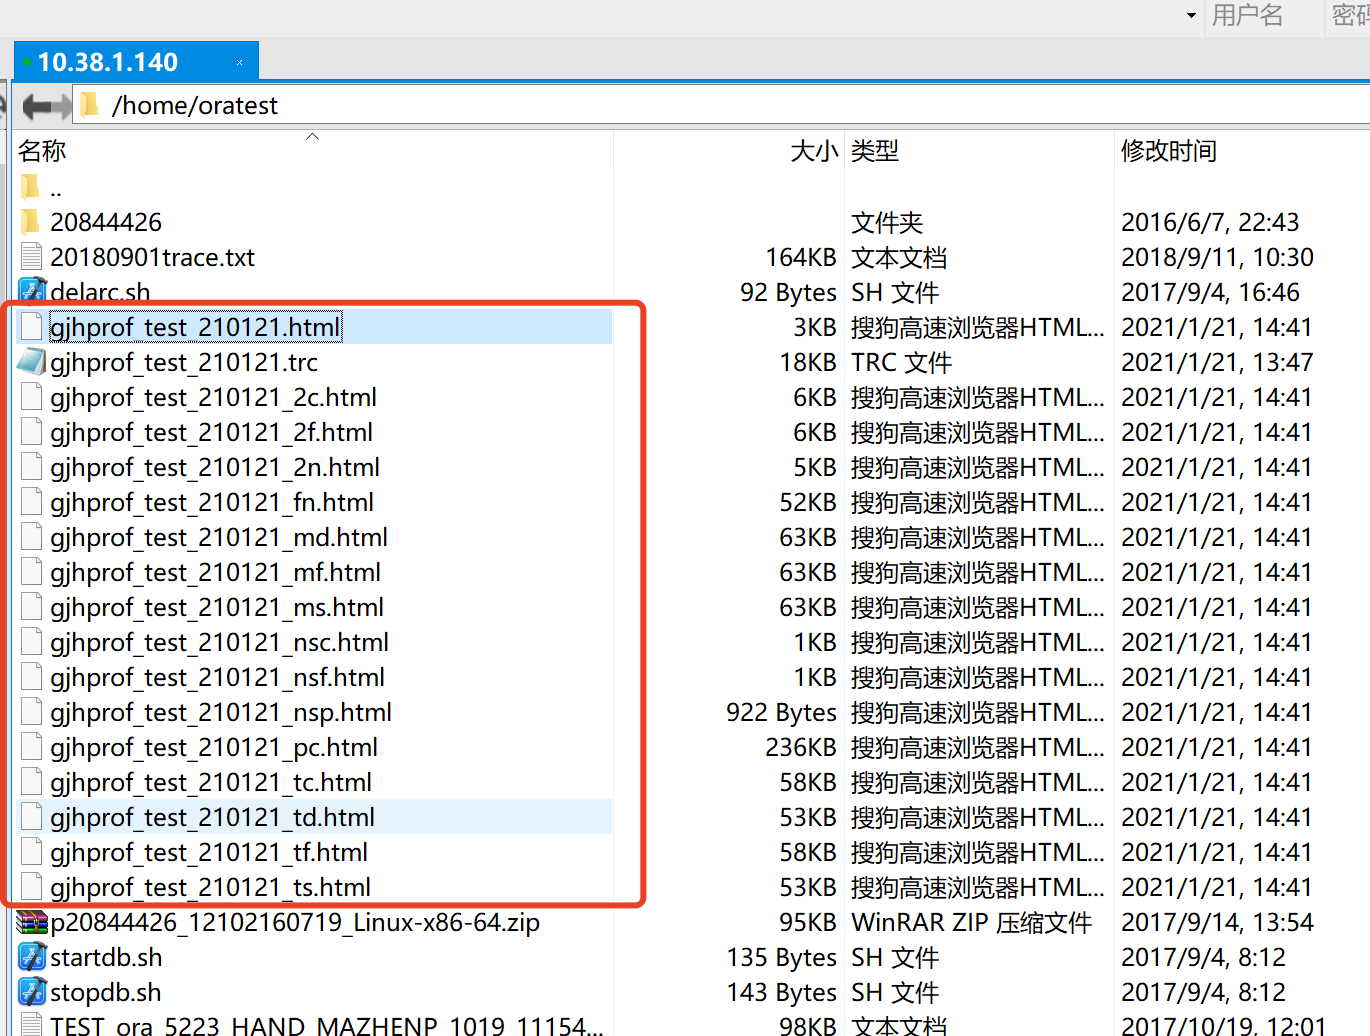This screenshot has width=1370, height=1036.
Task: Switch to the 10.38.1.140 session tab
Action: 108,62
